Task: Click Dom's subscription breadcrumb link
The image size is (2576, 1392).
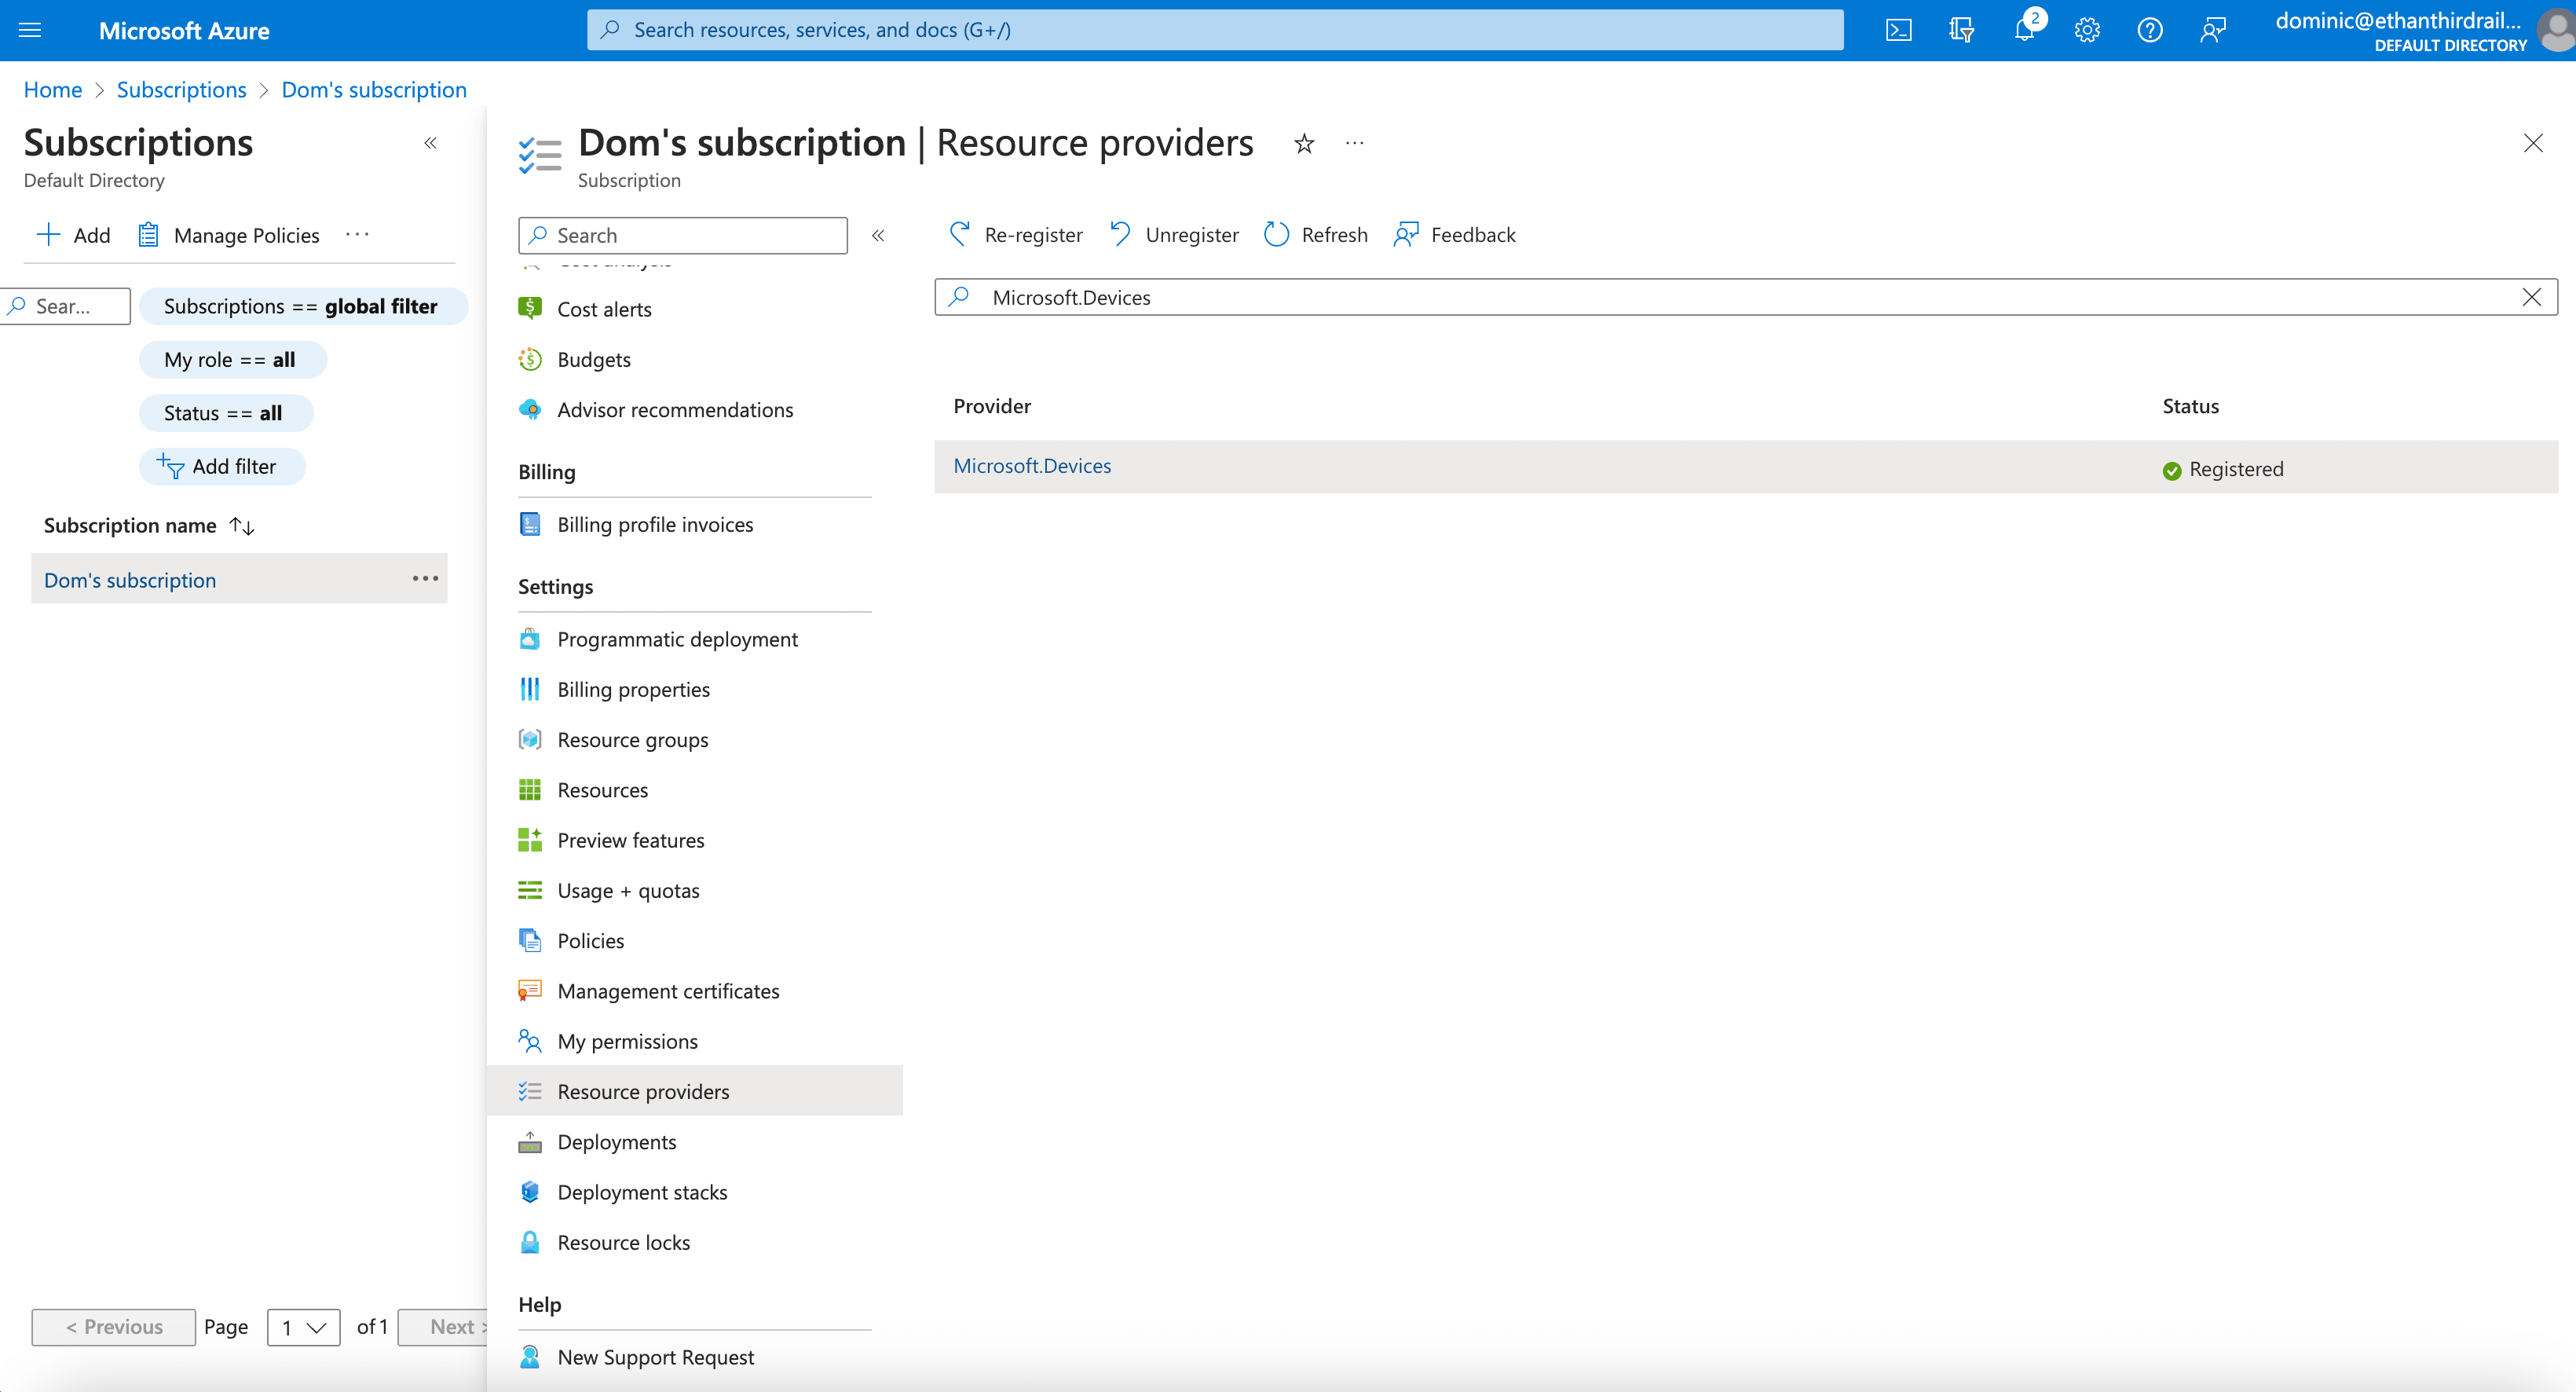Action: point(374,90)
